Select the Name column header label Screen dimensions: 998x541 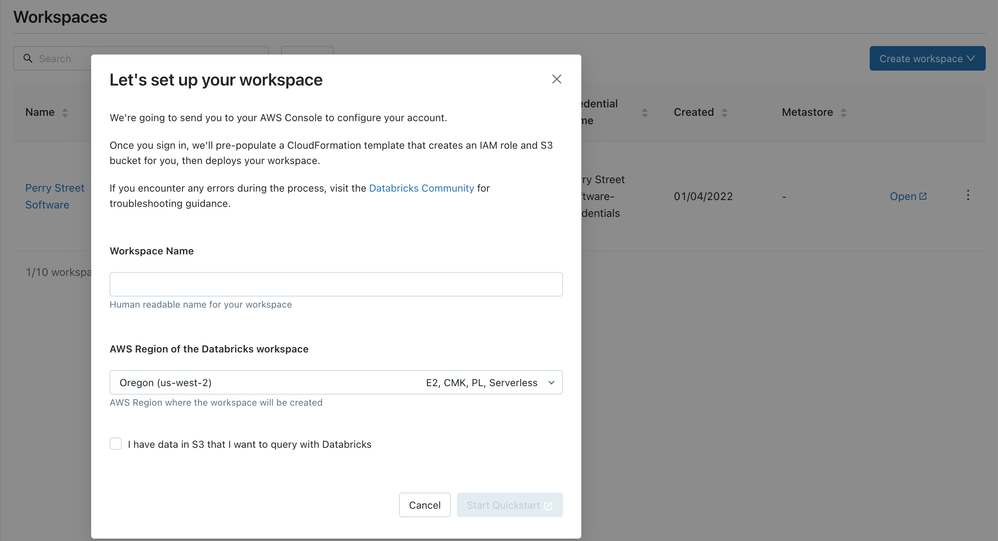(40, 112)
